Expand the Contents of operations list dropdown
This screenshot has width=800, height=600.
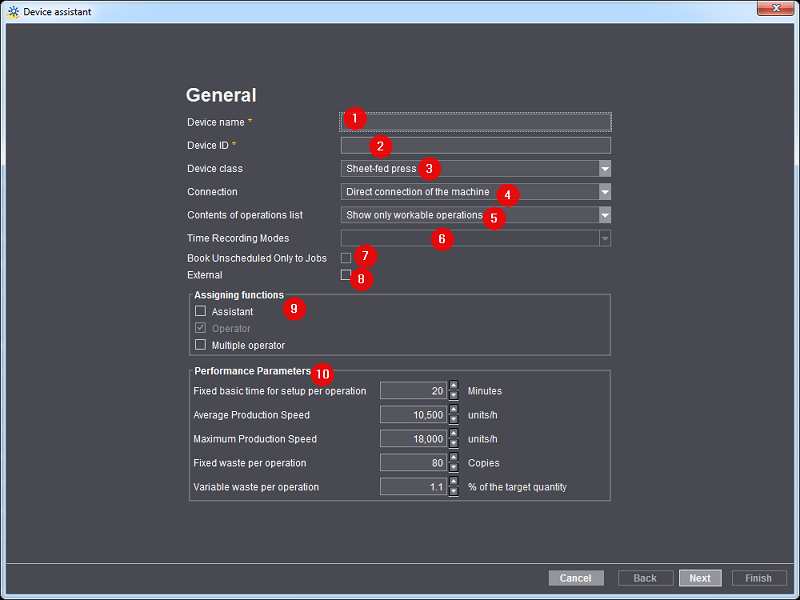[603, 214]
